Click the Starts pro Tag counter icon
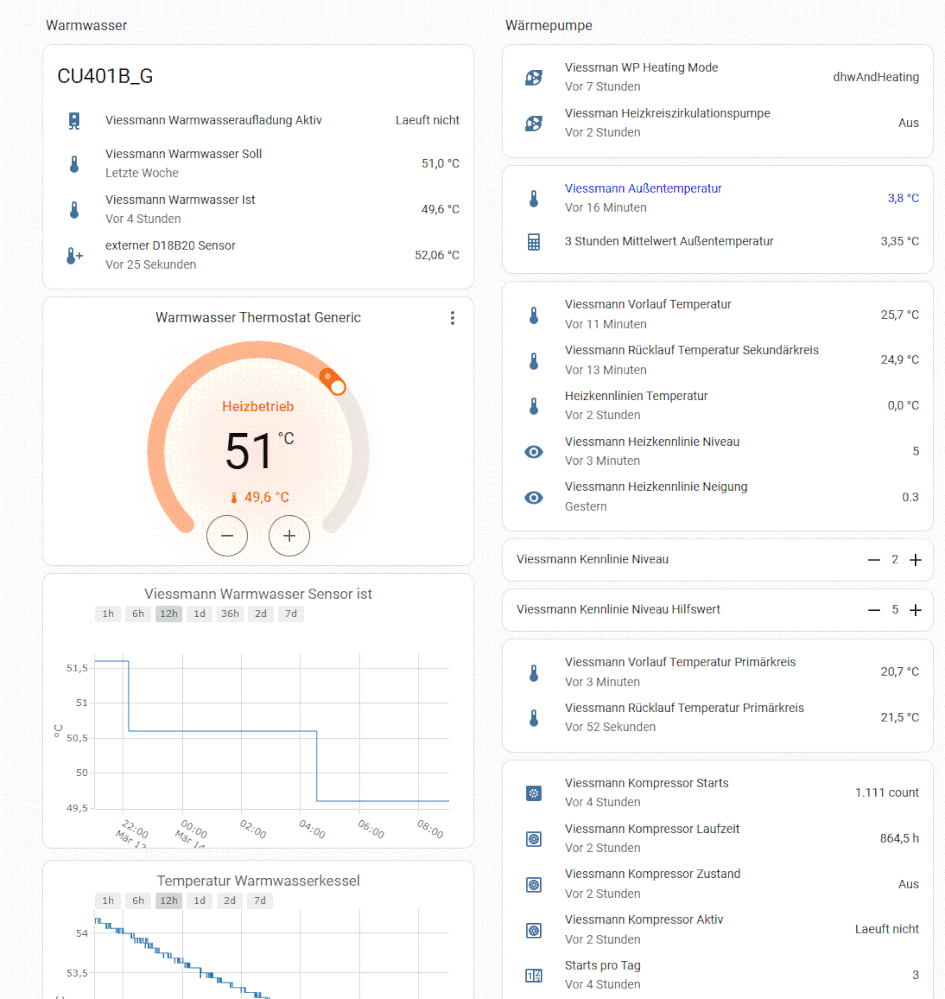The image size is (945, 999). (x=534, y=975)
